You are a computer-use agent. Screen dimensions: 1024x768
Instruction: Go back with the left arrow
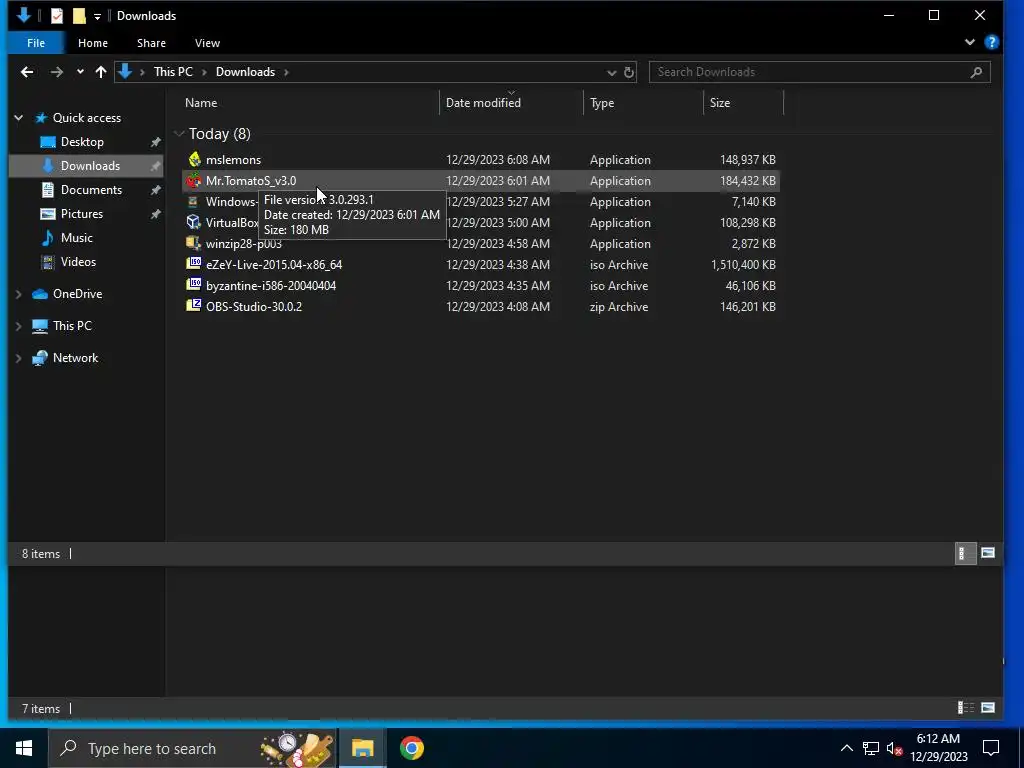pyautogui.click(x=27, y=72)
